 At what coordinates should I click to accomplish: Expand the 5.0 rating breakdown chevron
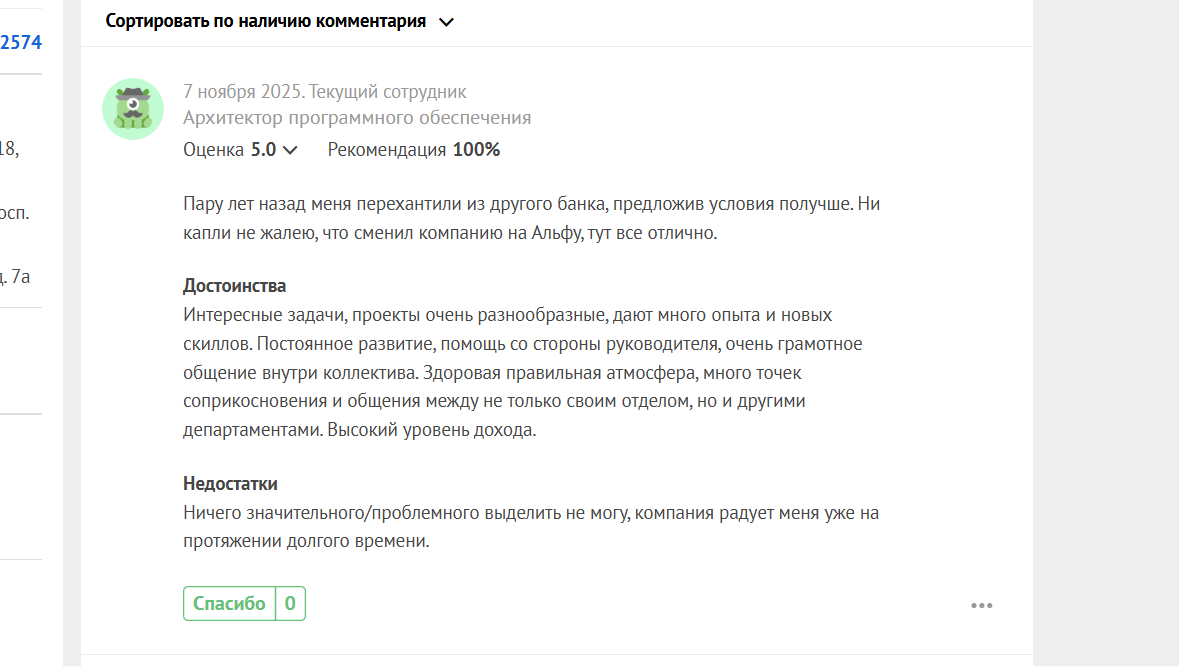tap(290, 150)
